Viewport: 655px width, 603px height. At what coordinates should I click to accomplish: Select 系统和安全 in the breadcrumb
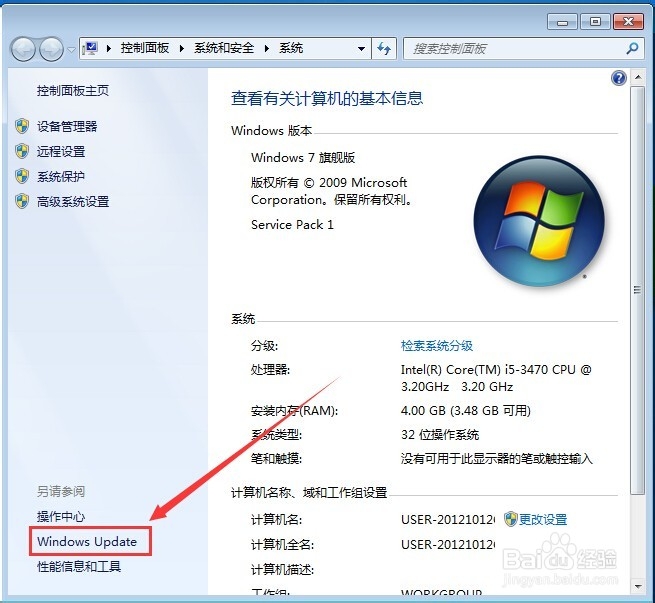click(224, 48)
